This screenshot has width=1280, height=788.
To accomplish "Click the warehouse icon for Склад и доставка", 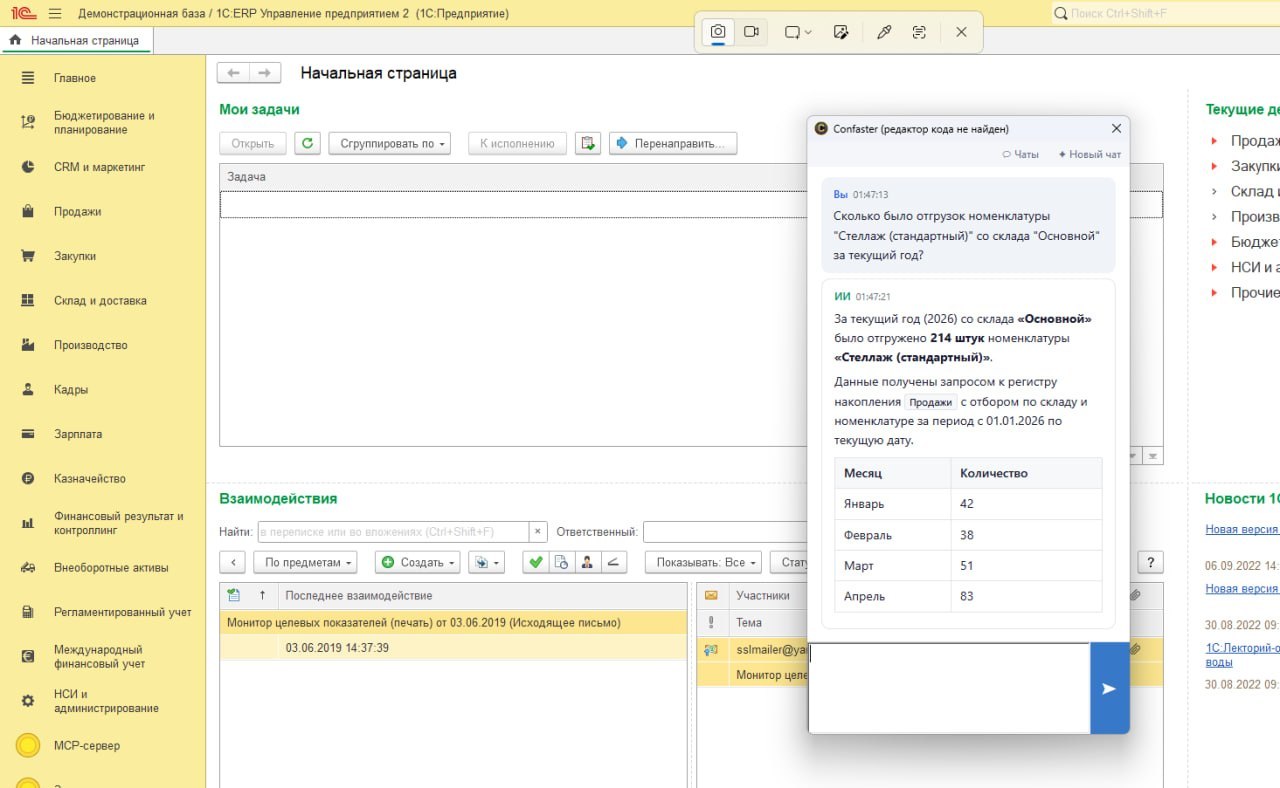I will click(x=29, y=301).
